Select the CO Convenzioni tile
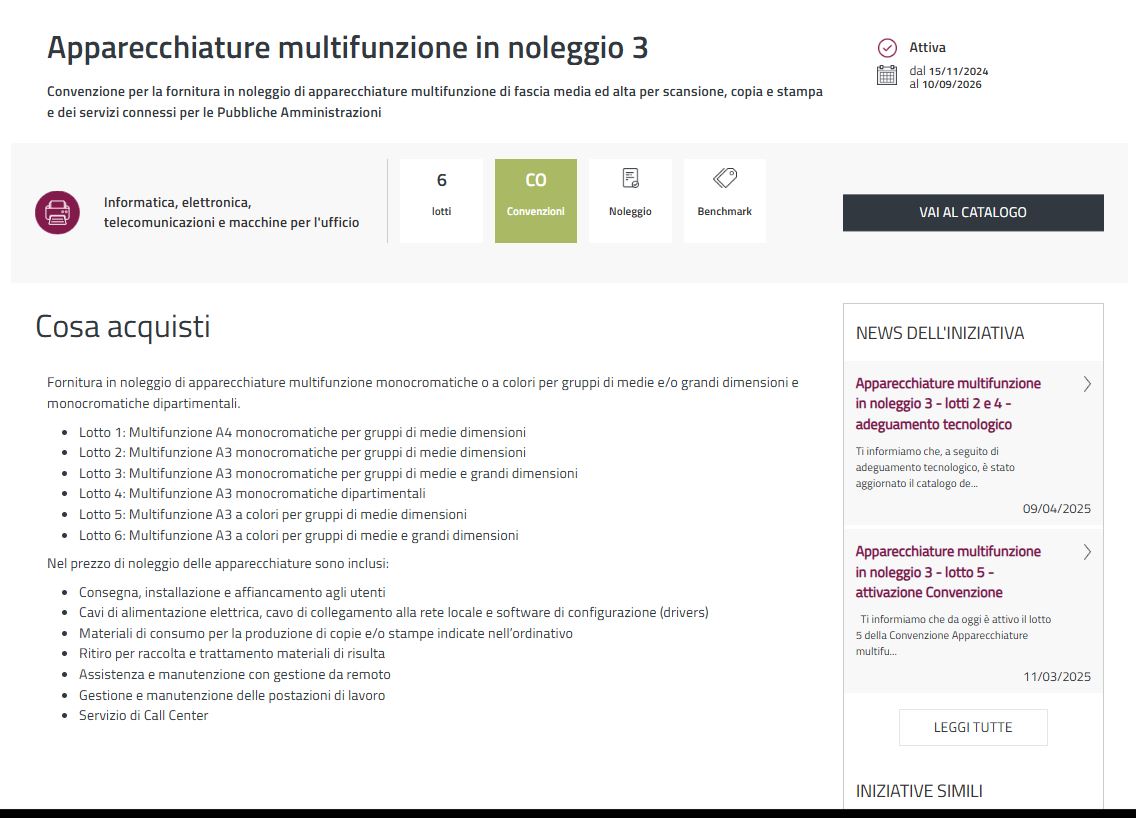The width and height of the screenshot is (1136, 818). point(535,200)
